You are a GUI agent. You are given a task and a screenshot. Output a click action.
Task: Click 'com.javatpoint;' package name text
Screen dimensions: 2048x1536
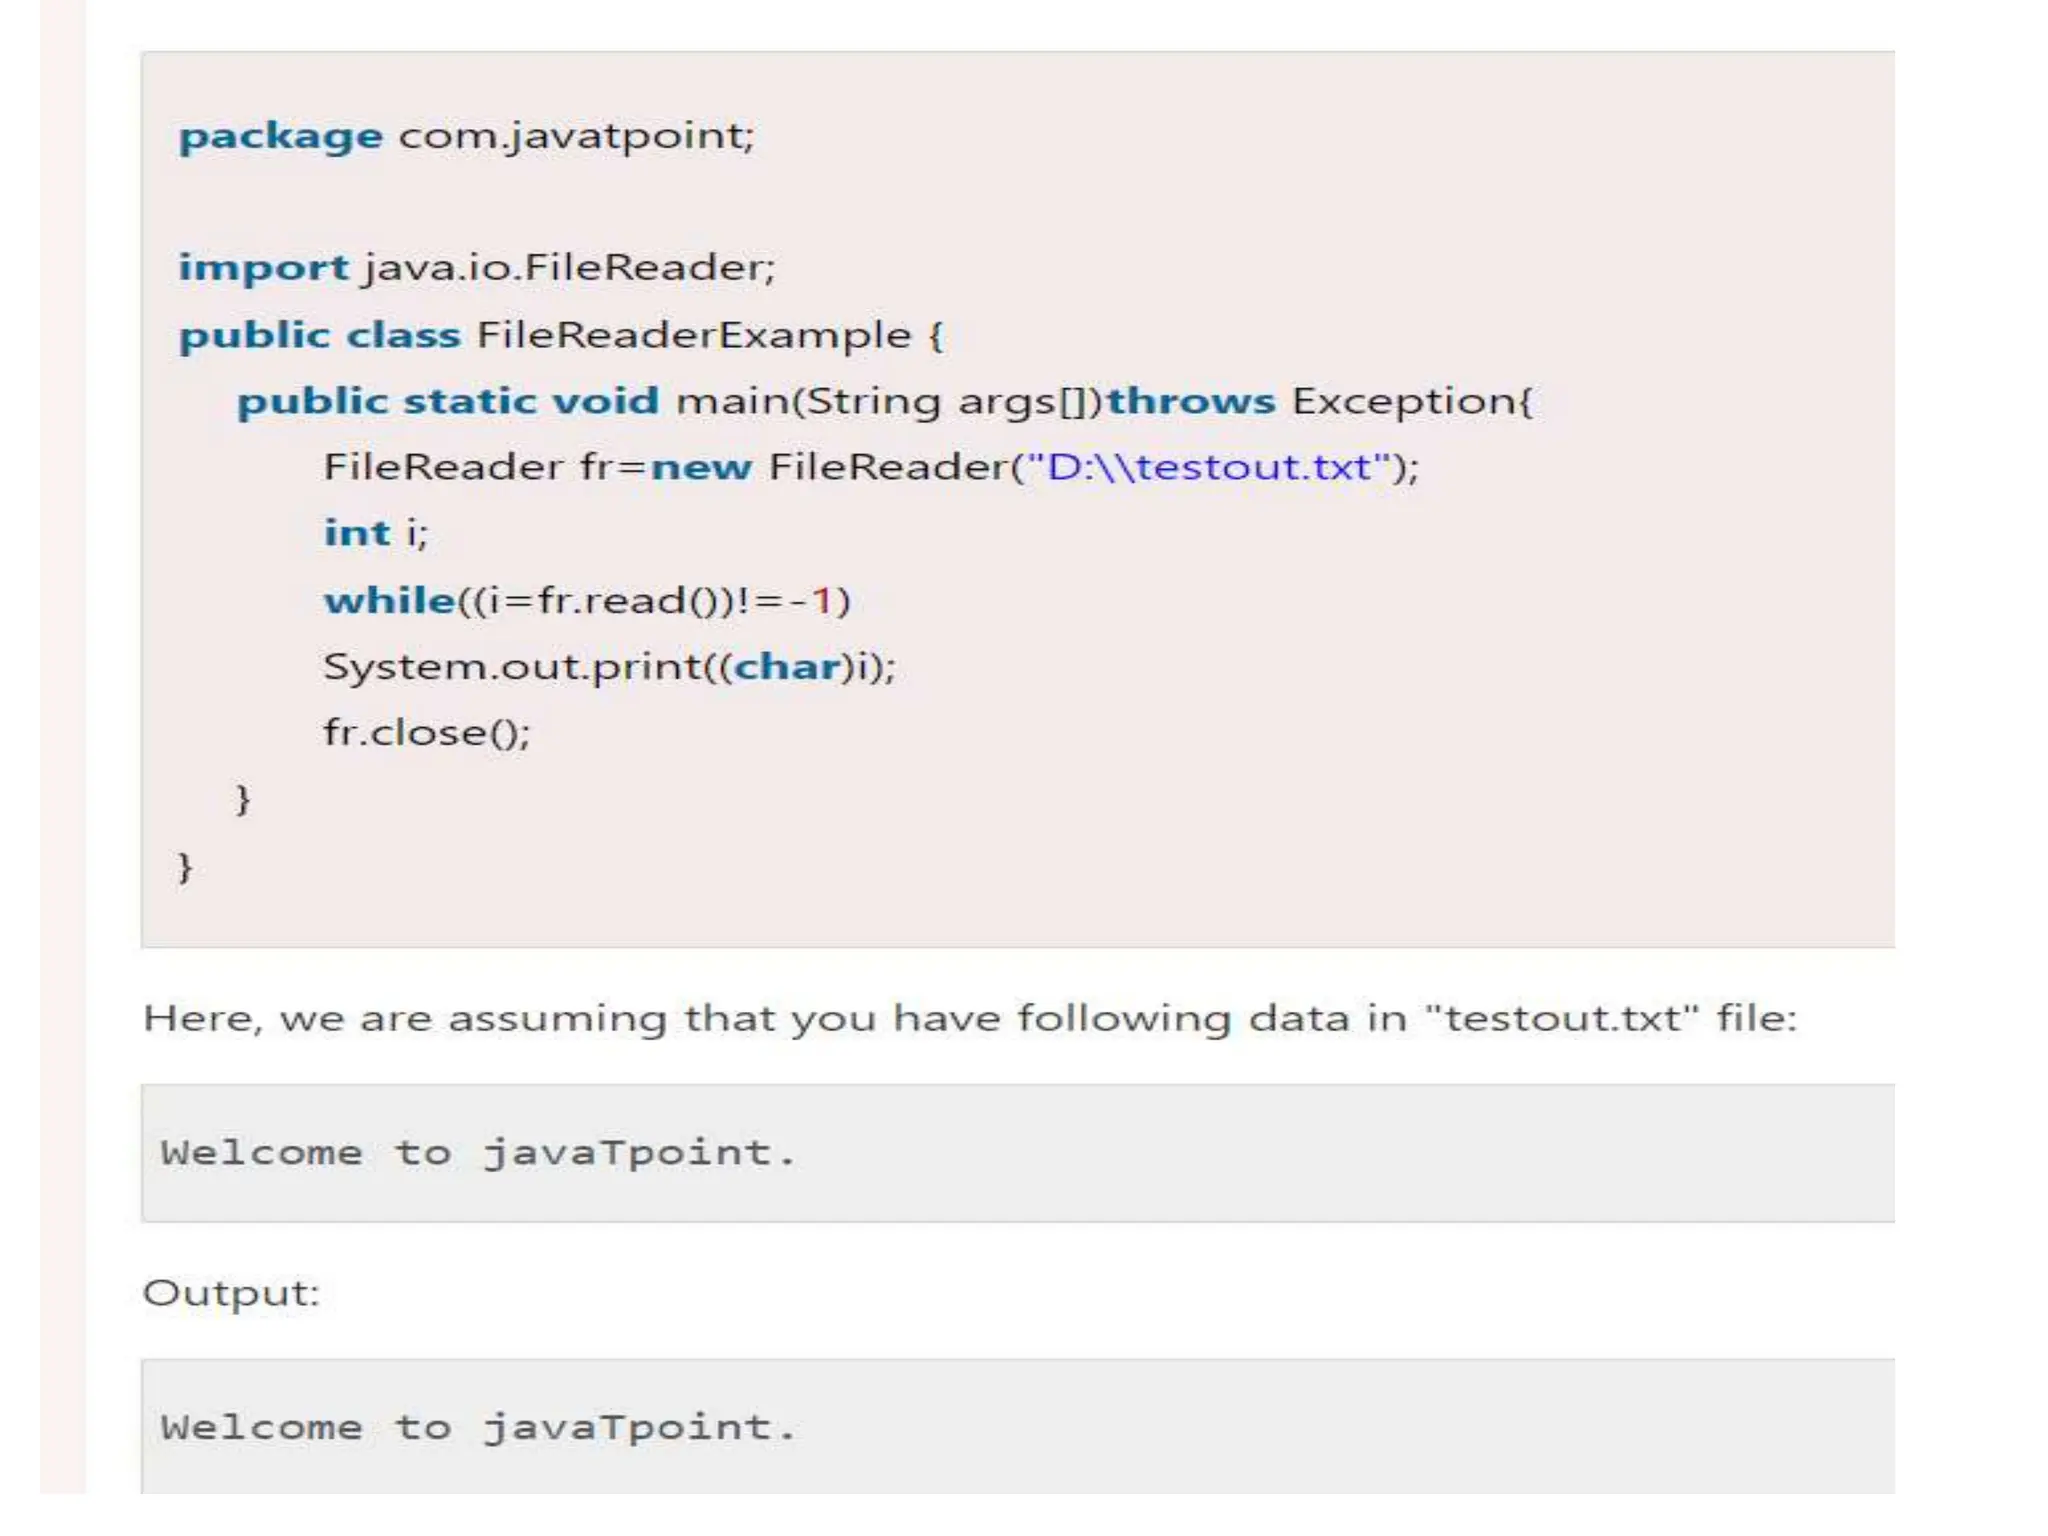click(576, 136)
